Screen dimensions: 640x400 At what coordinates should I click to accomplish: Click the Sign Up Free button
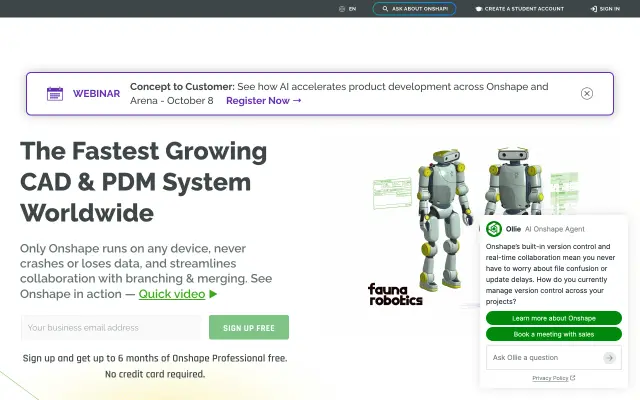(249, 327)
